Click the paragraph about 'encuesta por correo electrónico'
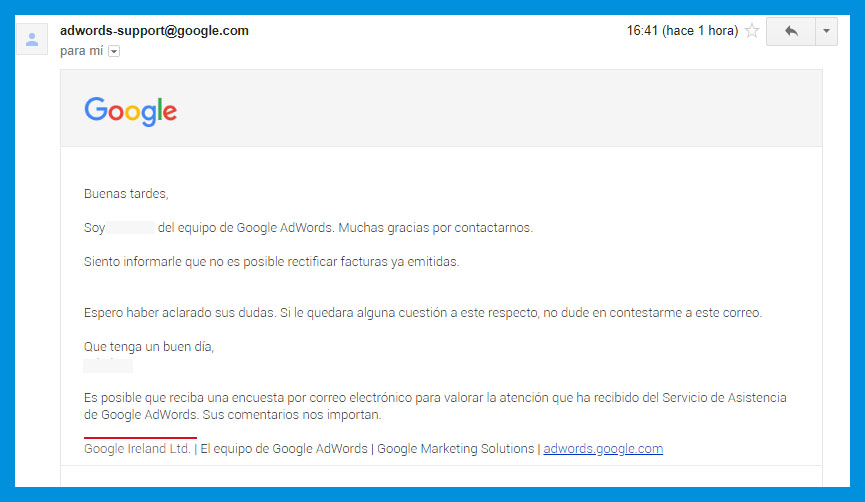This screenshot has height=502, width=865. pyautogui.click(x=435, y=406)
